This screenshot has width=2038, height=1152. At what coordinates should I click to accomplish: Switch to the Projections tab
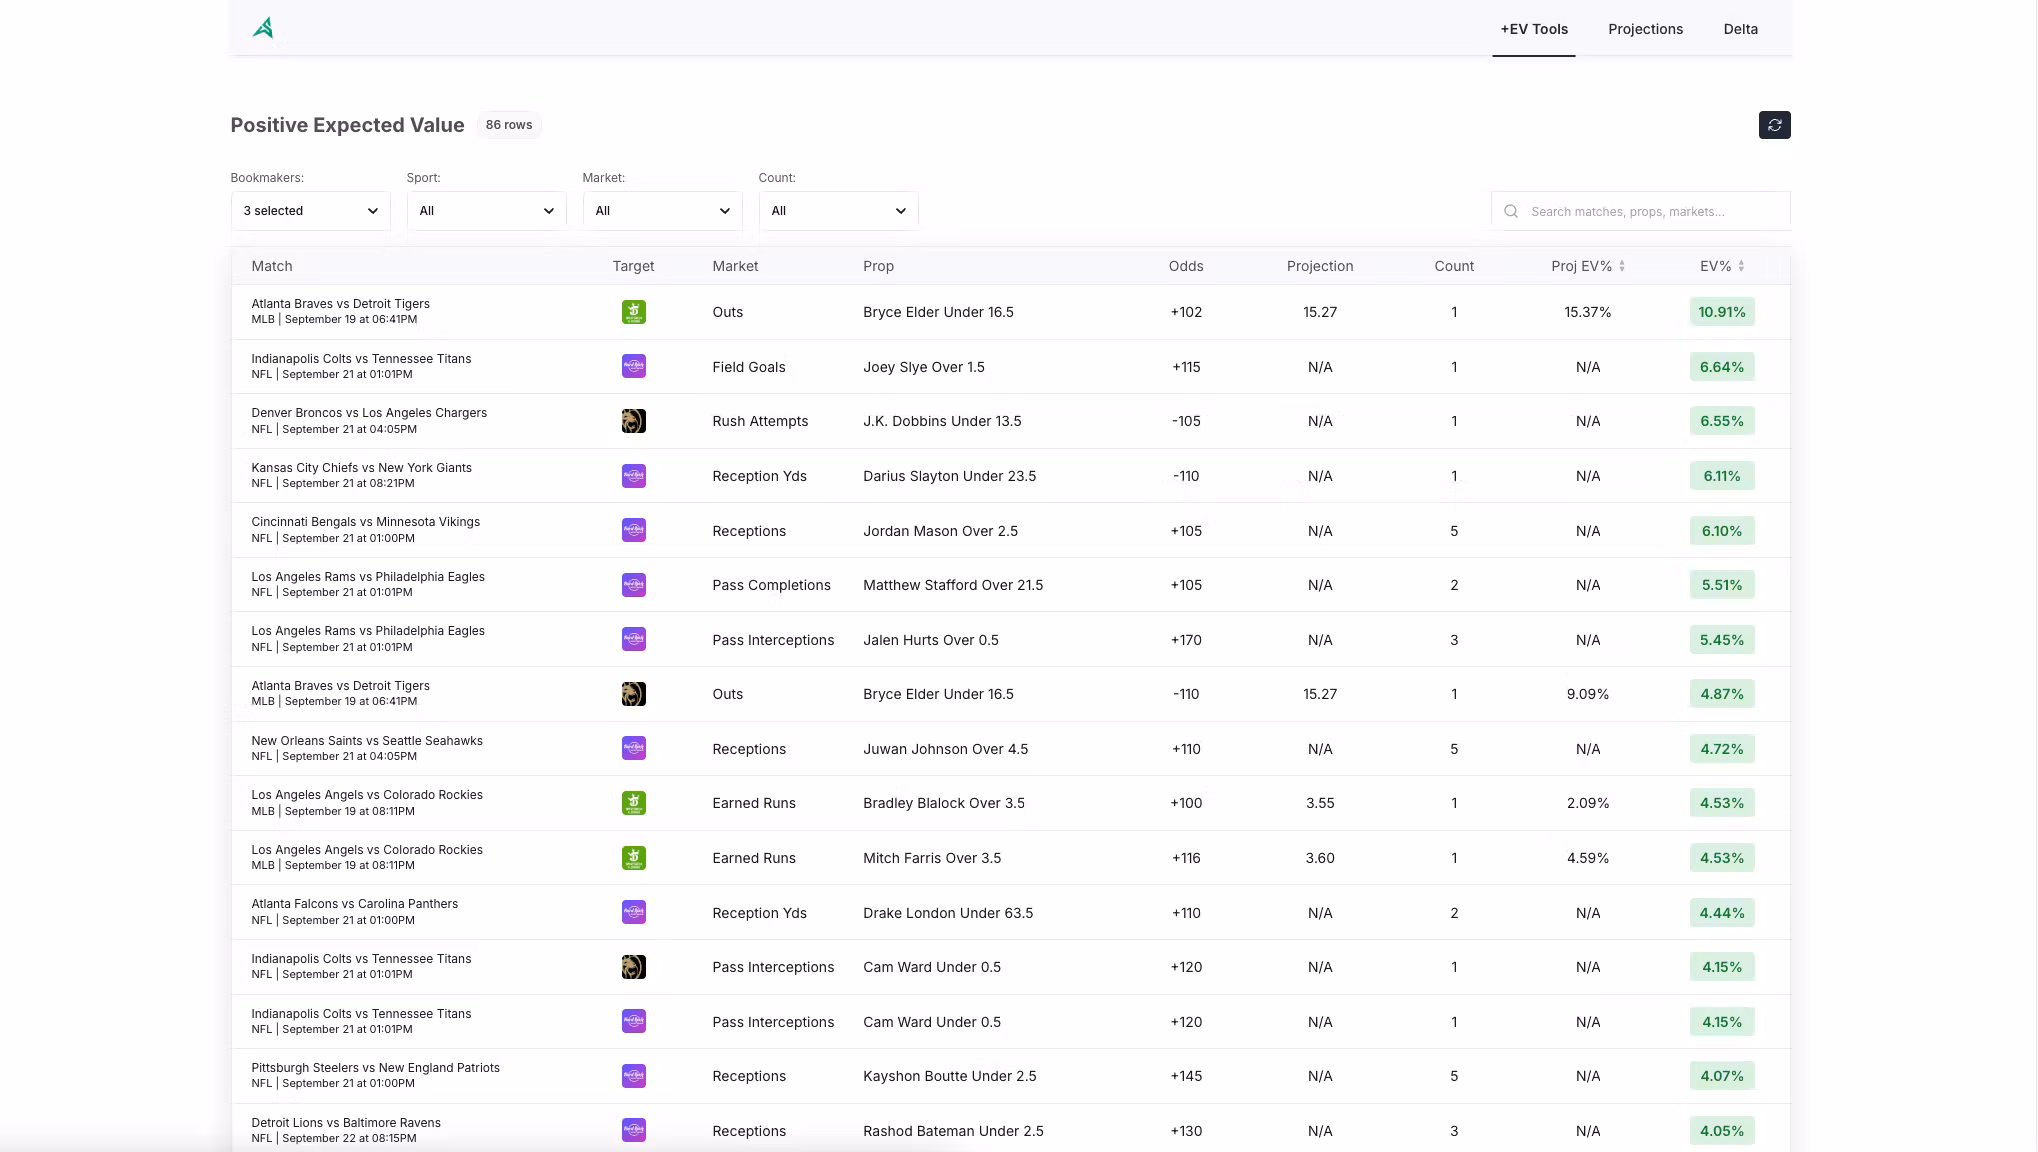click(x=1645, y=29)
